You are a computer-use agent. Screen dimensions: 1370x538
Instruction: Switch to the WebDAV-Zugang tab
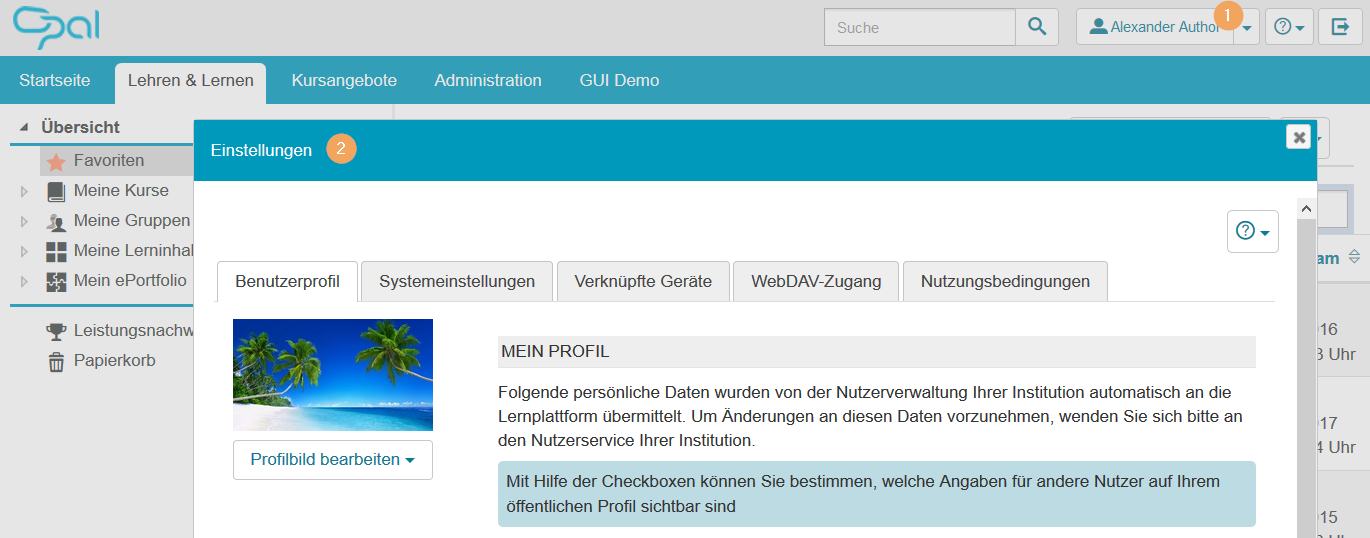(x=816, y=281)
